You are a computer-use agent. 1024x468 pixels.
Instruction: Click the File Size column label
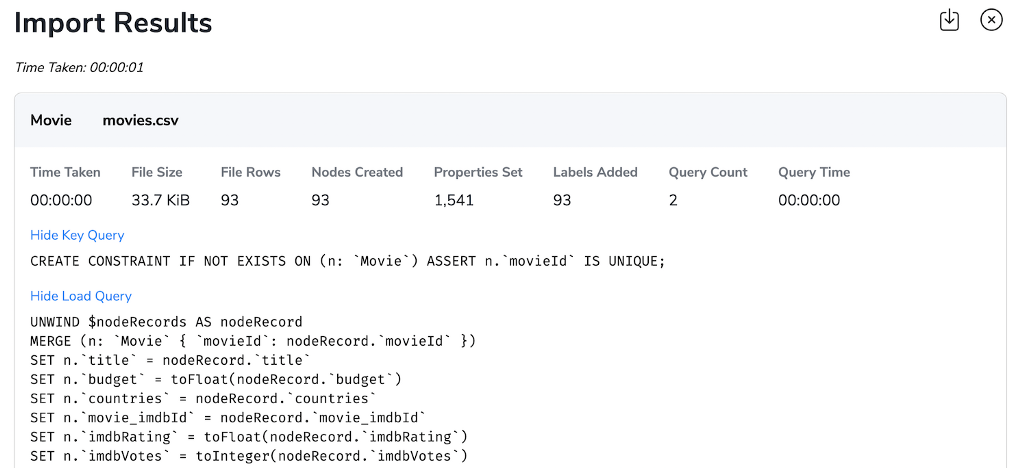pos(157,172)
